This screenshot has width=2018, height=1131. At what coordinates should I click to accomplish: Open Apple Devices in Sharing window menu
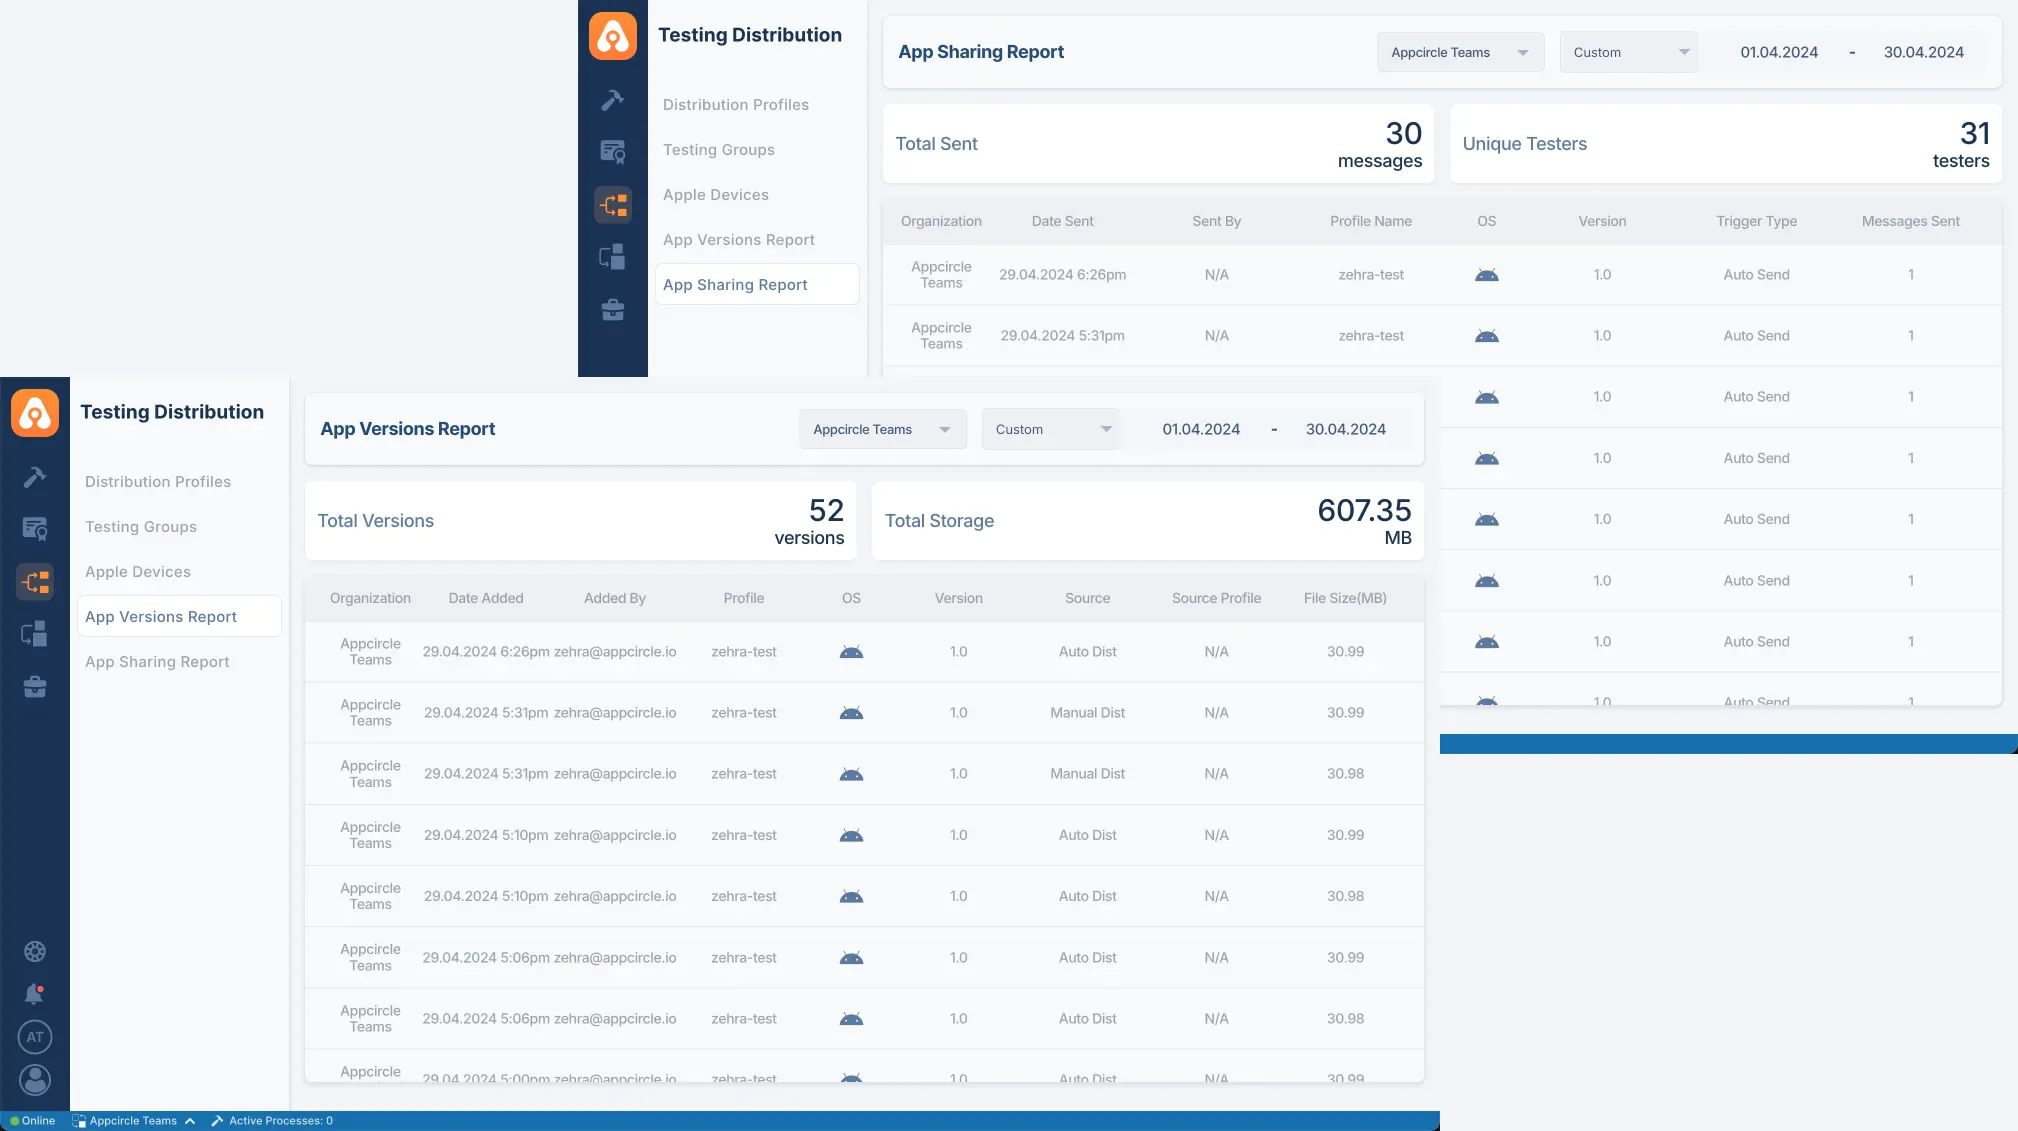(x=716, y=195)
